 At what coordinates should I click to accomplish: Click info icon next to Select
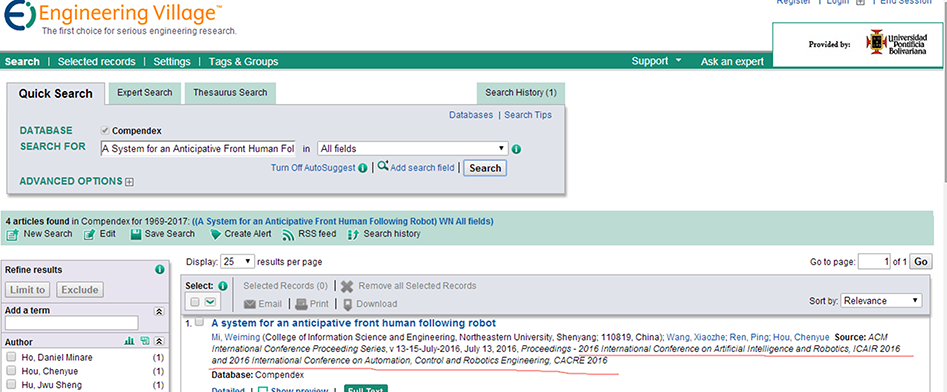222,286
